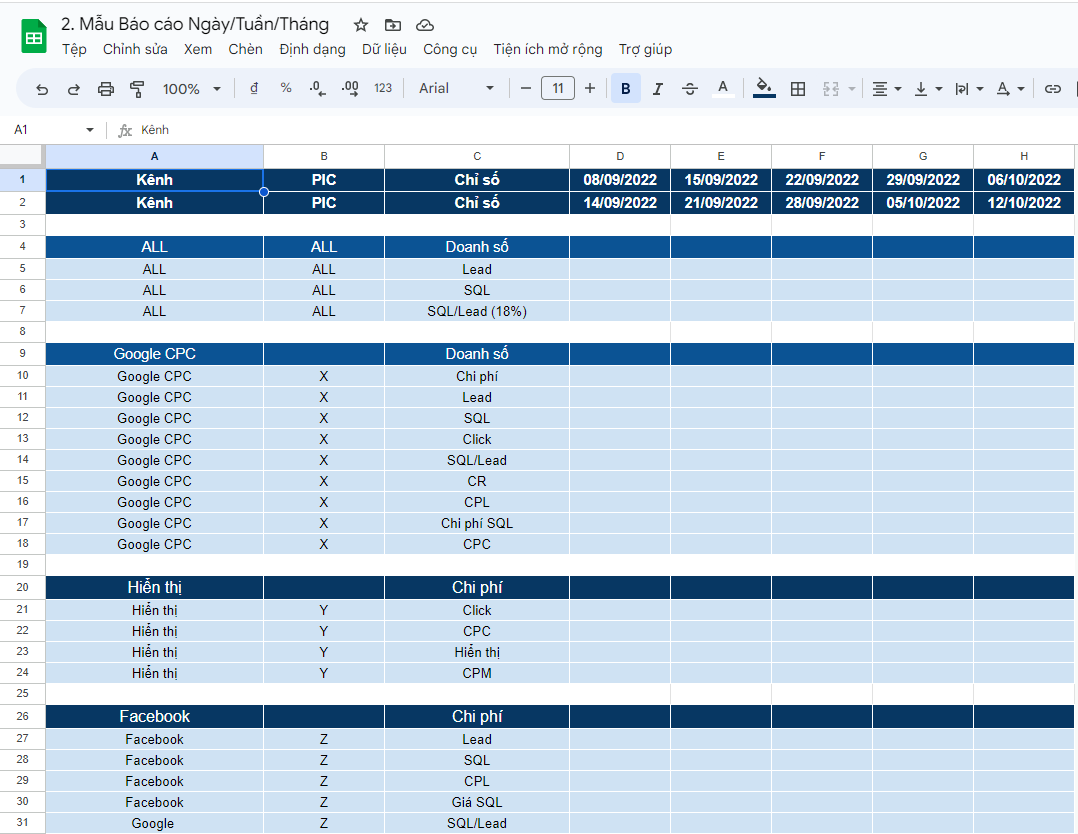
Task: Open the Xem menu
Action: click(198, 50)
